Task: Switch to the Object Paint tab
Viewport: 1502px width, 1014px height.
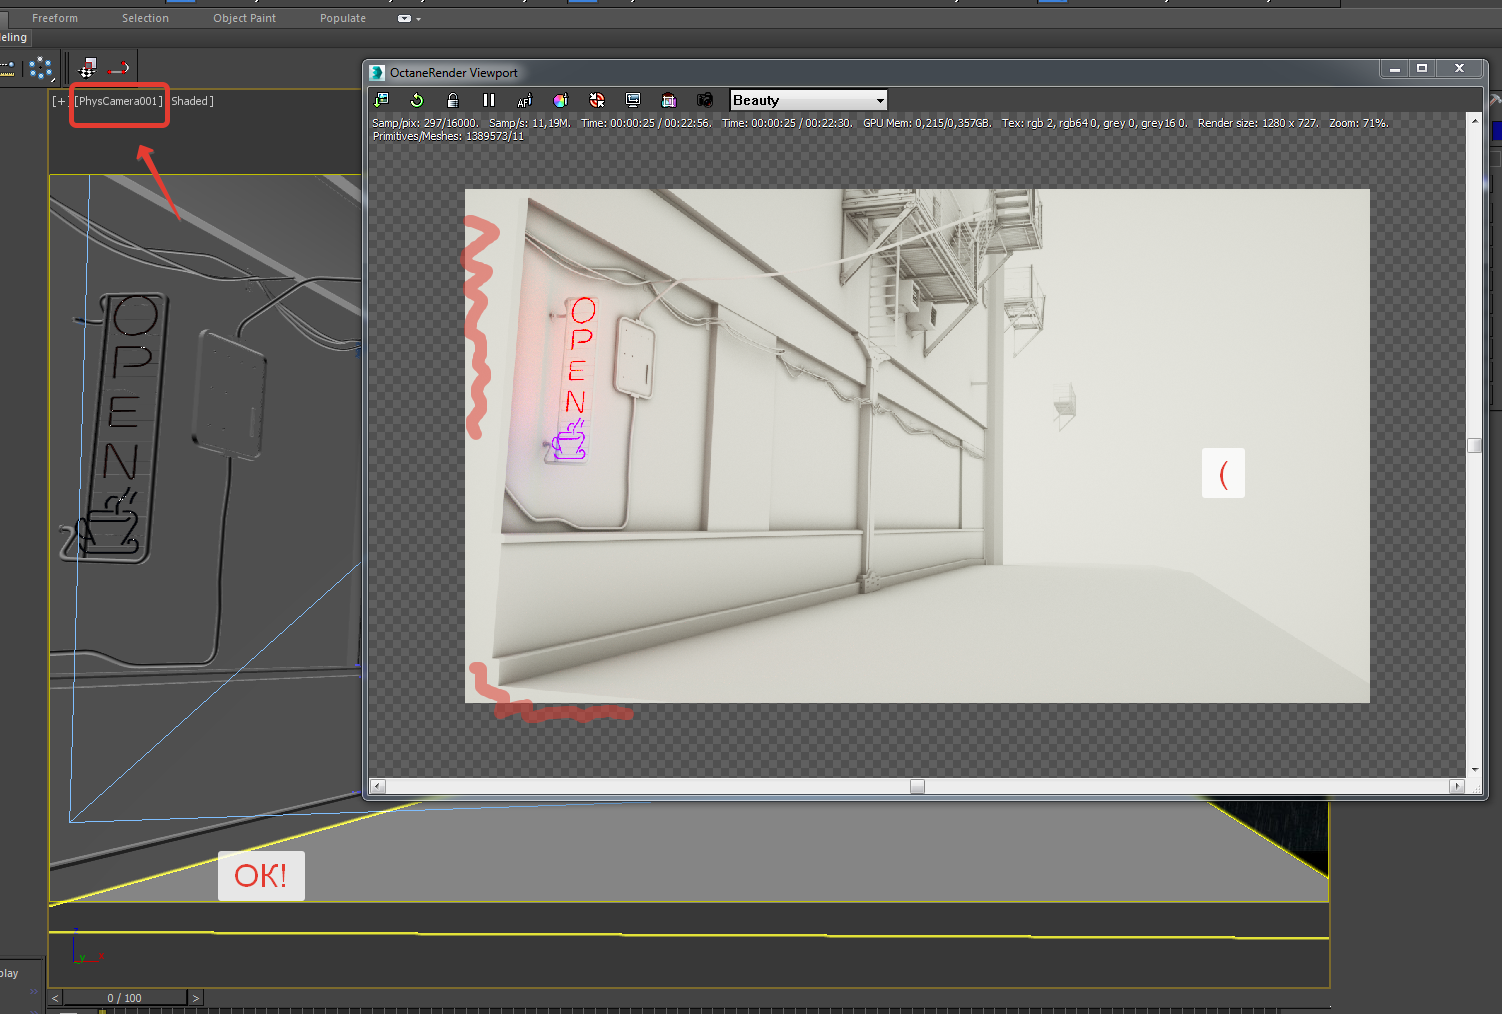Action: click(x=244, y=18)
